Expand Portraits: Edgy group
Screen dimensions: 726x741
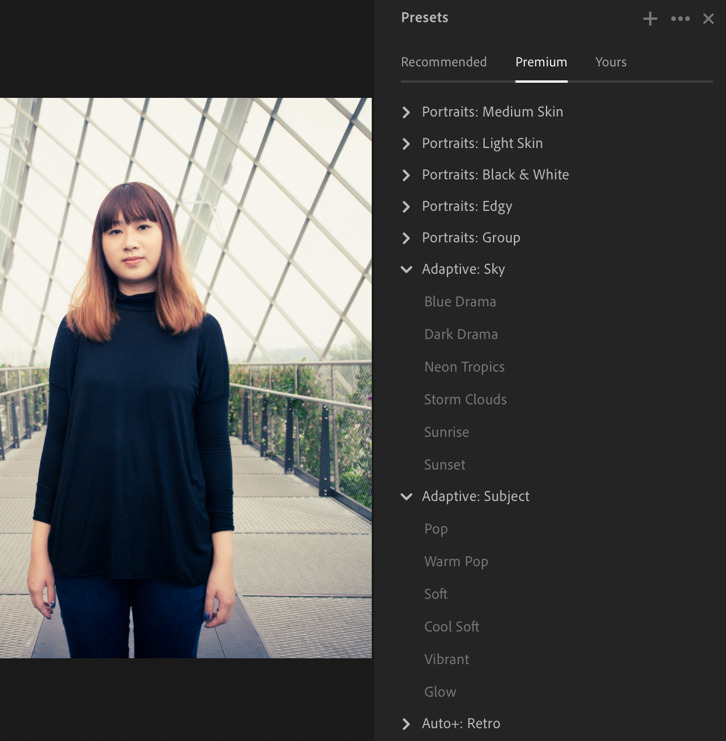pos(457,207)
